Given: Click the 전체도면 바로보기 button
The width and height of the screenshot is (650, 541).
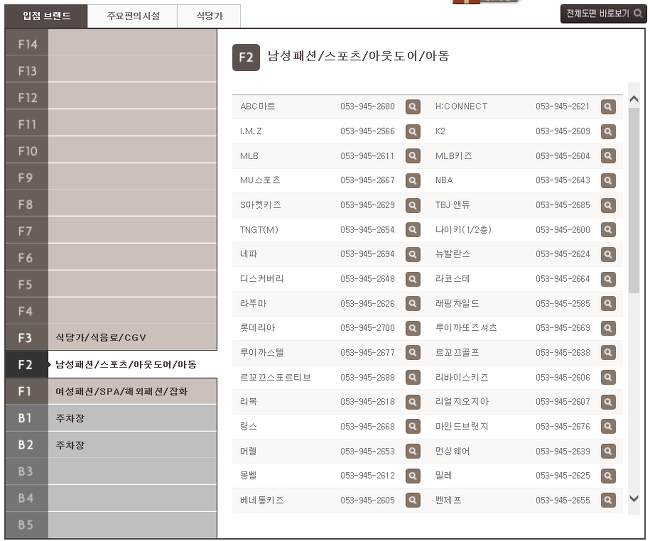Looking at the screenshot, I should coord(603,14).
